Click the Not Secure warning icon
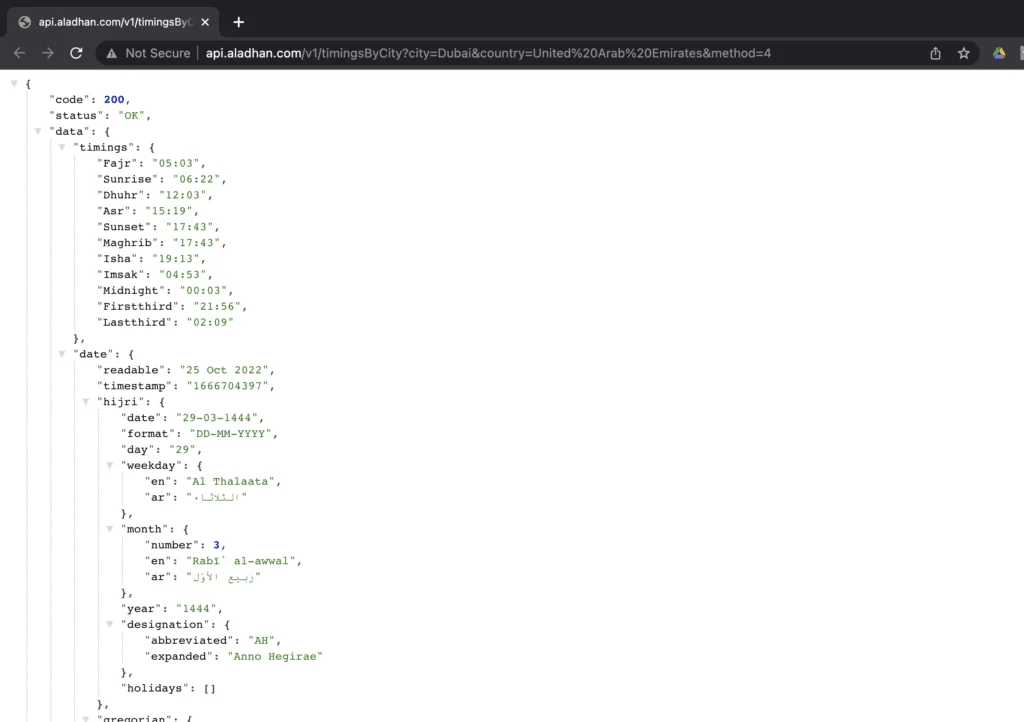Viewport: 1024px width, 722px height. click(112, 54)
